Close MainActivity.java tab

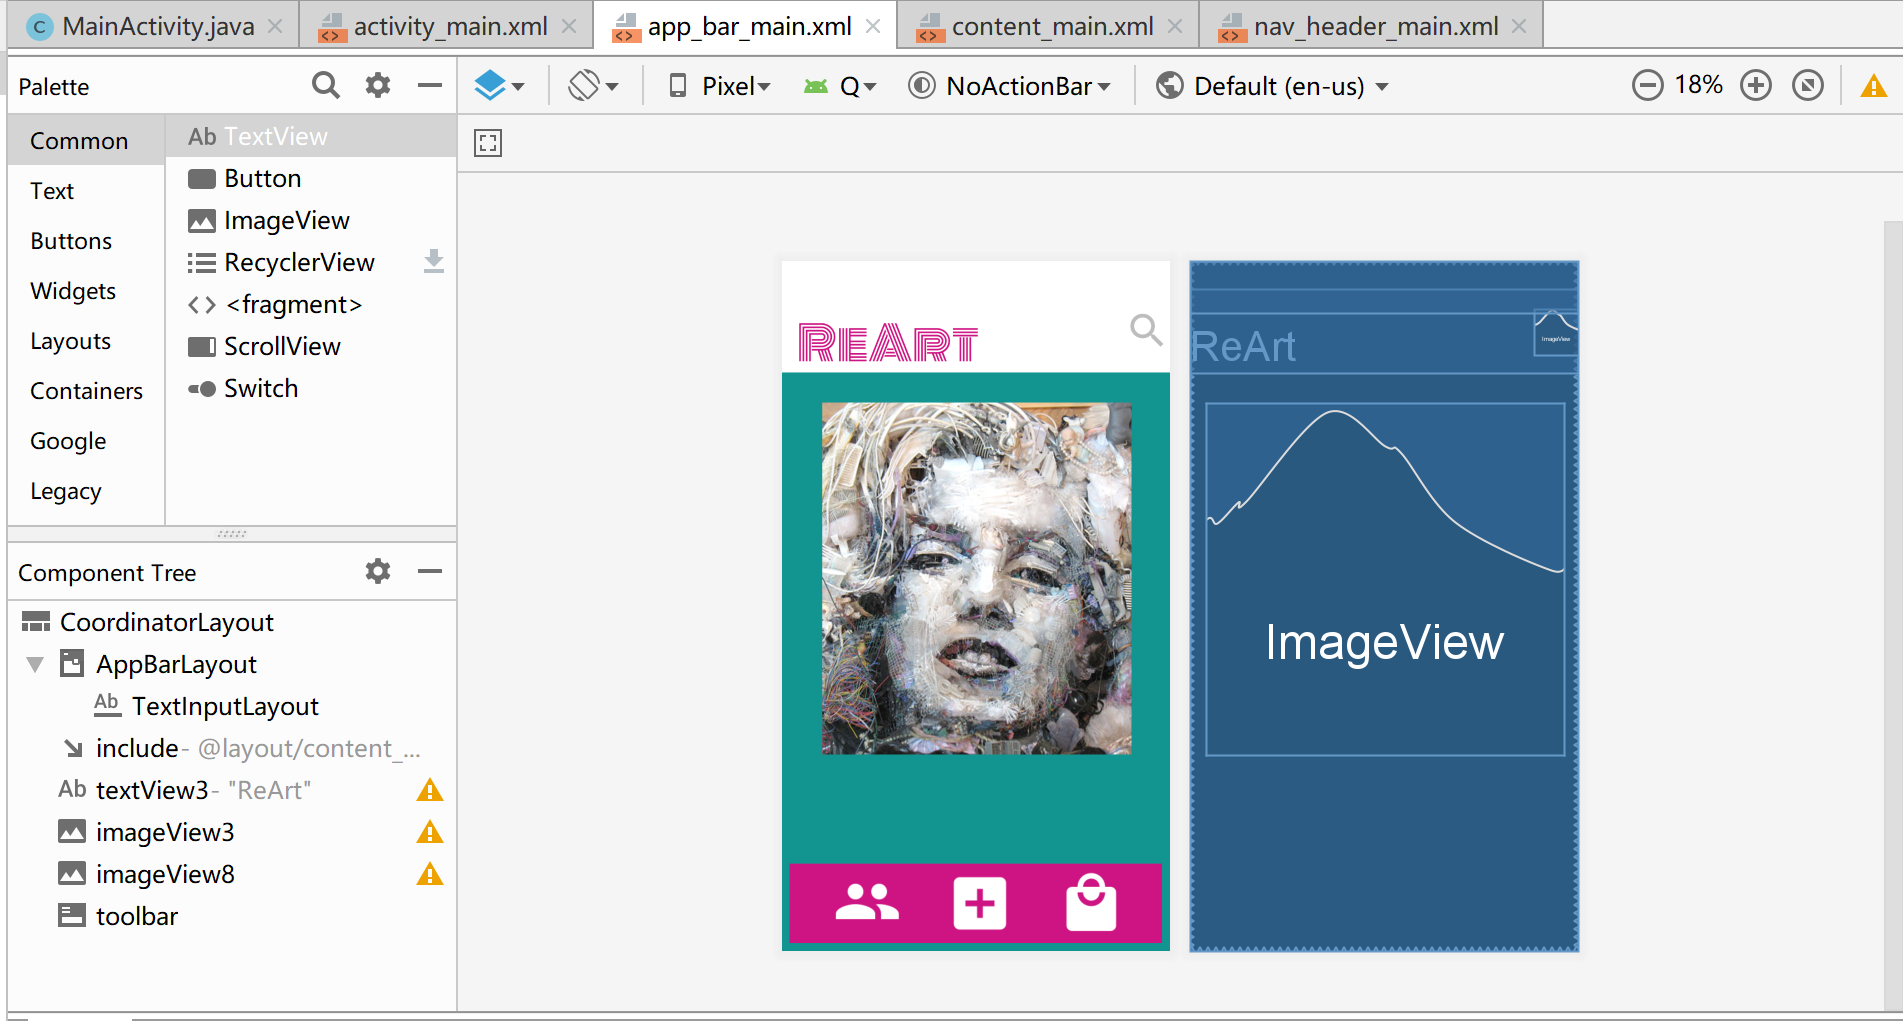275,26
